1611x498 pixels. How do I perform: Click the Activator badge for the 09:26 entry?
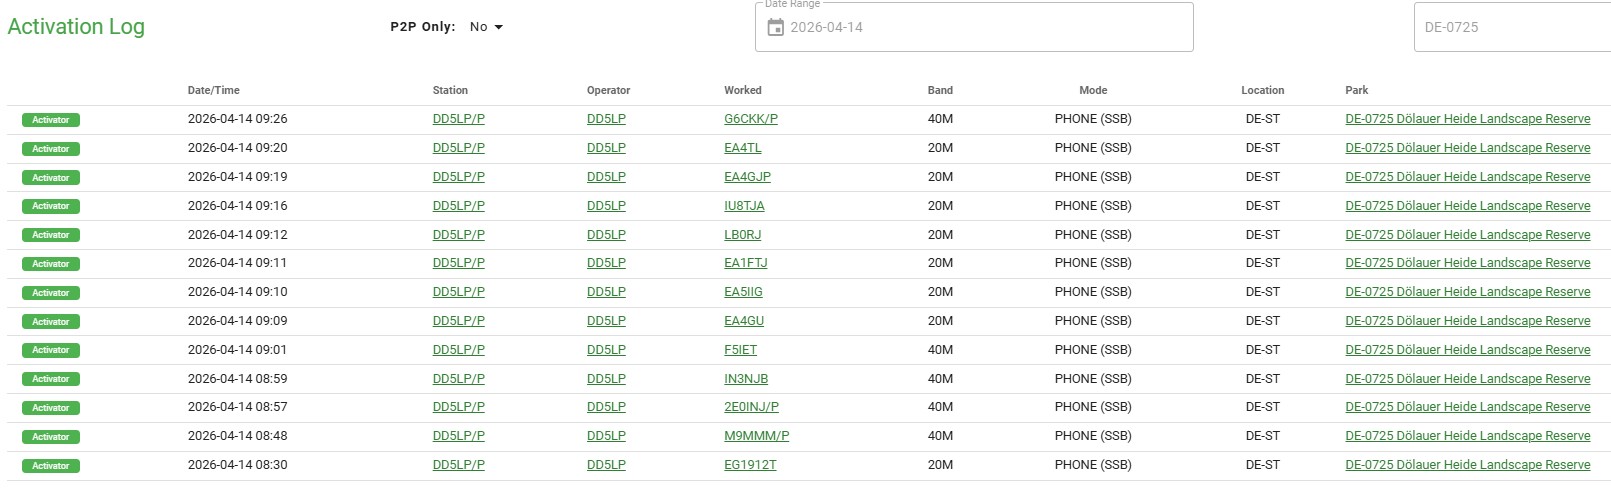tap(51, 120)
